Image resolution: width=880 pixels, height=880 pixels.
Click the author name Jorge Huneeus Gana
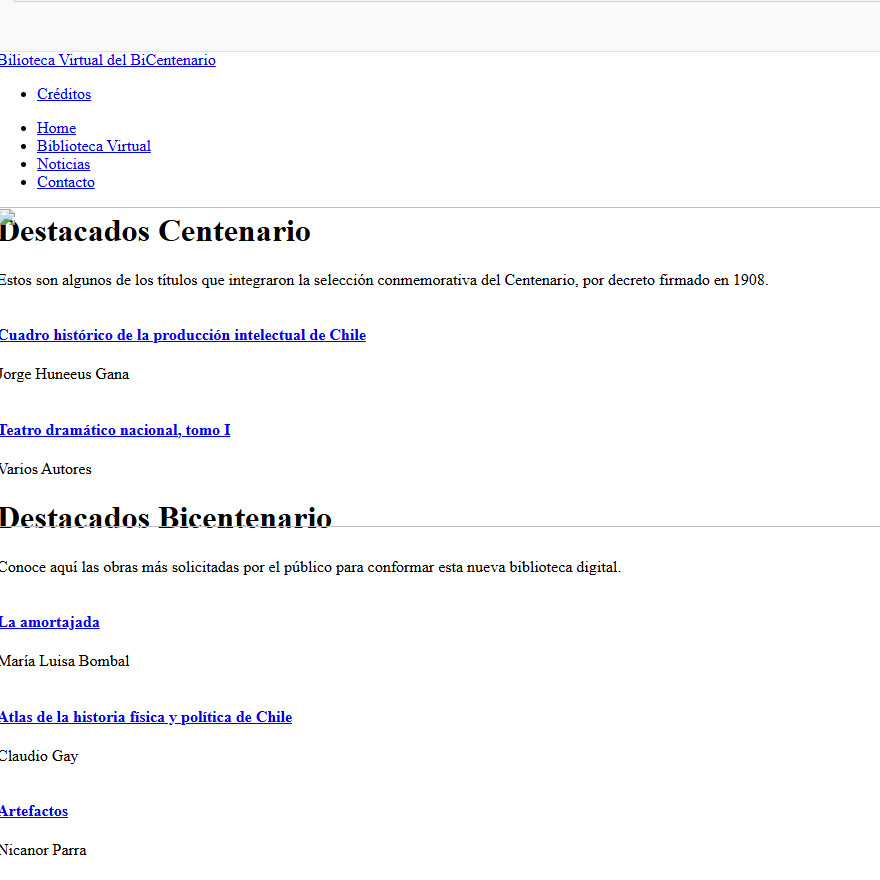[65, 374]
